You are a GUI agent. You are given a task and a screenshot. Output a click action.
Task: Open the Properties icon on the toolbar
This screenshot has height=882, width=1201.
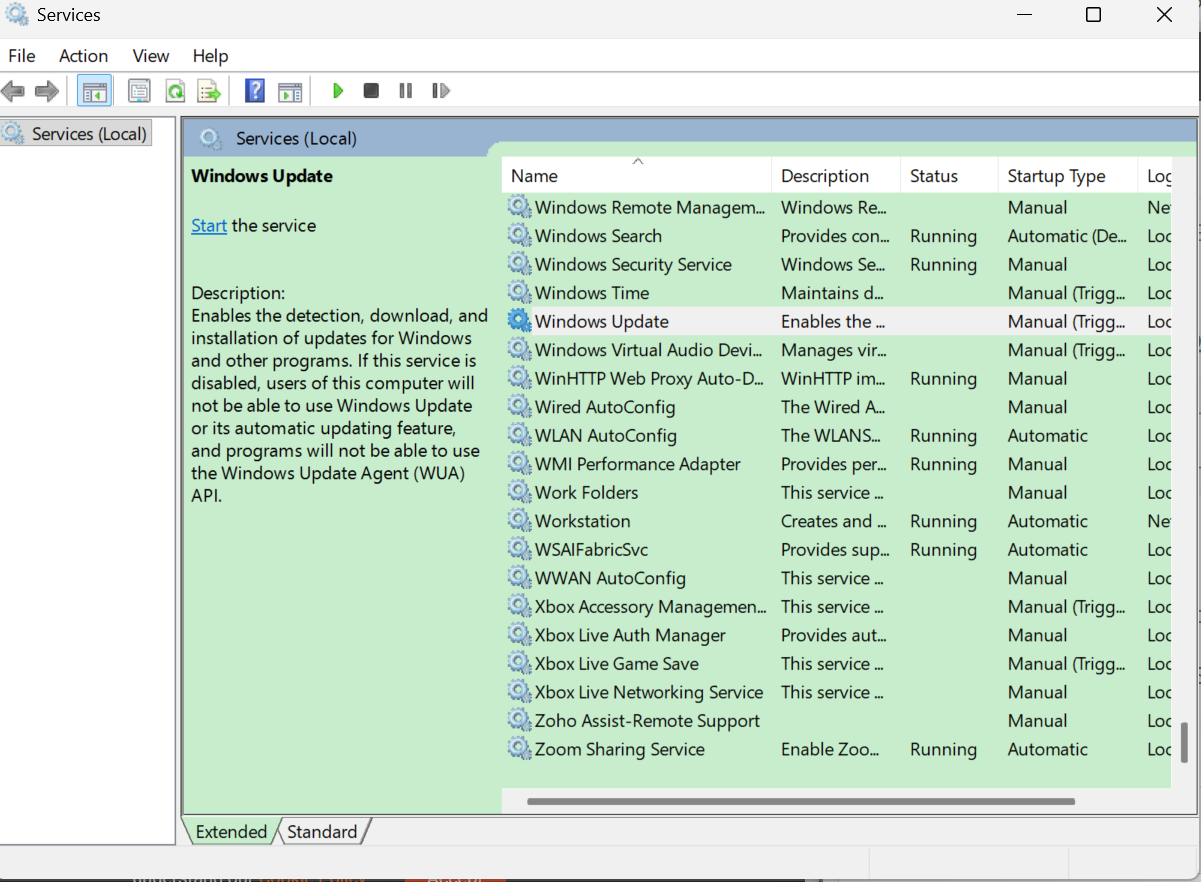coord(139,90)
